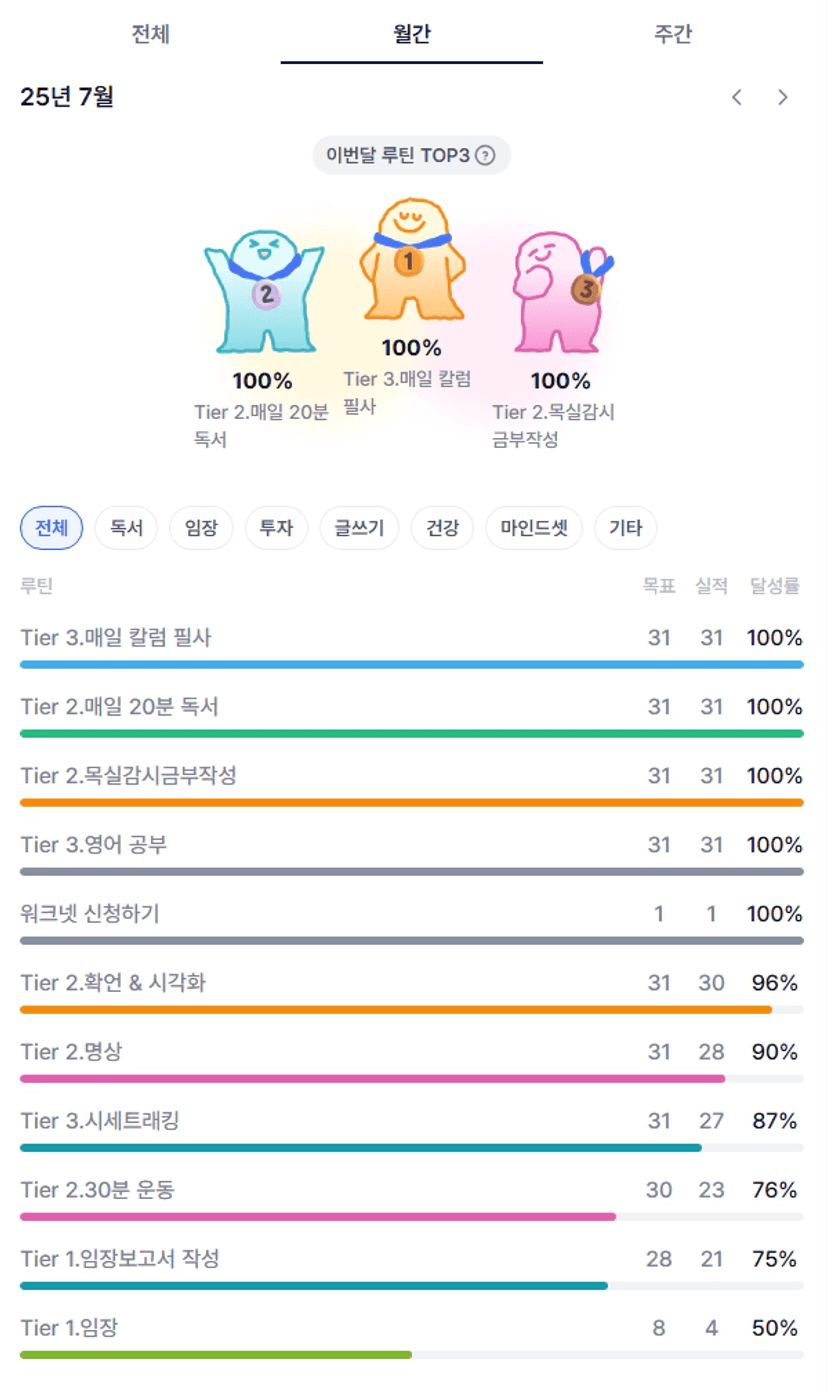The image size is (827, 1393).
Task: Filter routines by 기타 chip
Action: pos(626,528)
